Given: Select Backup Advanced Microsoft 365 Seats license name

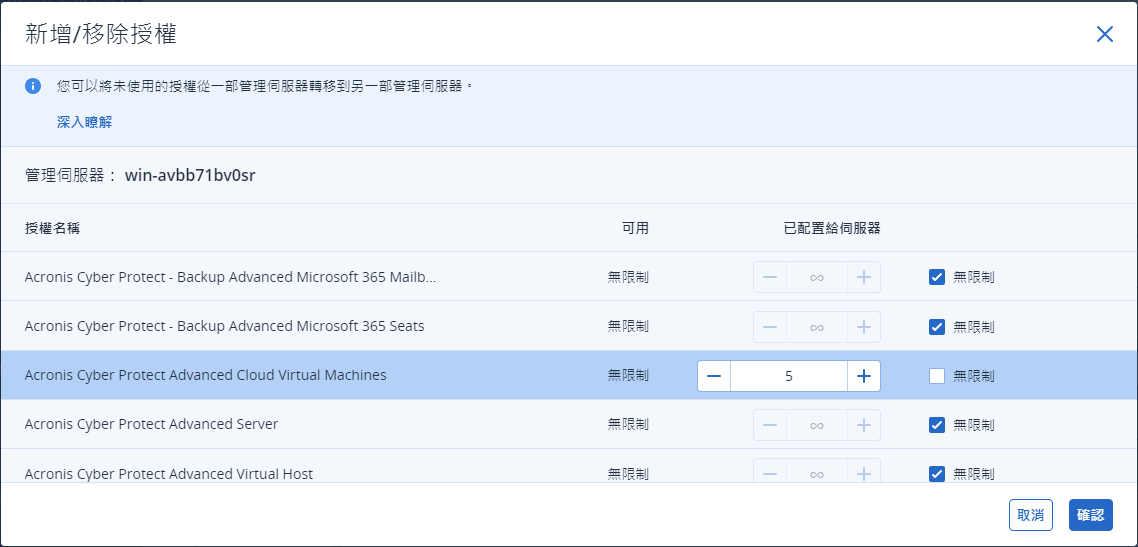Looking at the screenshot, I should [224, 326].
